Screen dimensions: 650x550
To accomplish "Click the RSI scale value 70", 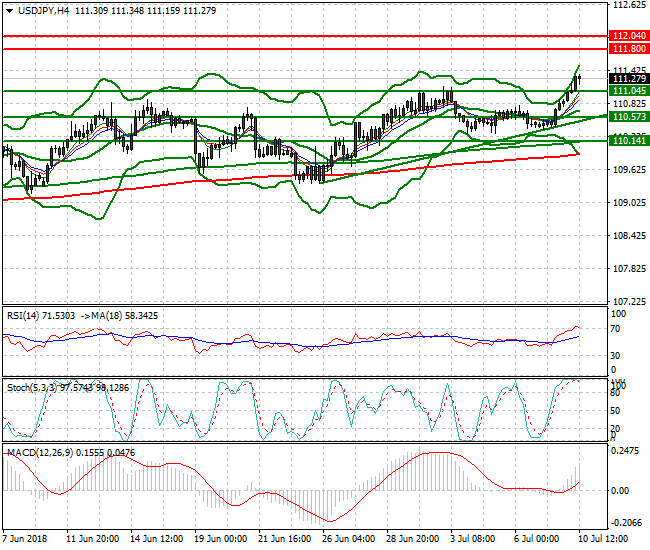I will coord(616,329).
